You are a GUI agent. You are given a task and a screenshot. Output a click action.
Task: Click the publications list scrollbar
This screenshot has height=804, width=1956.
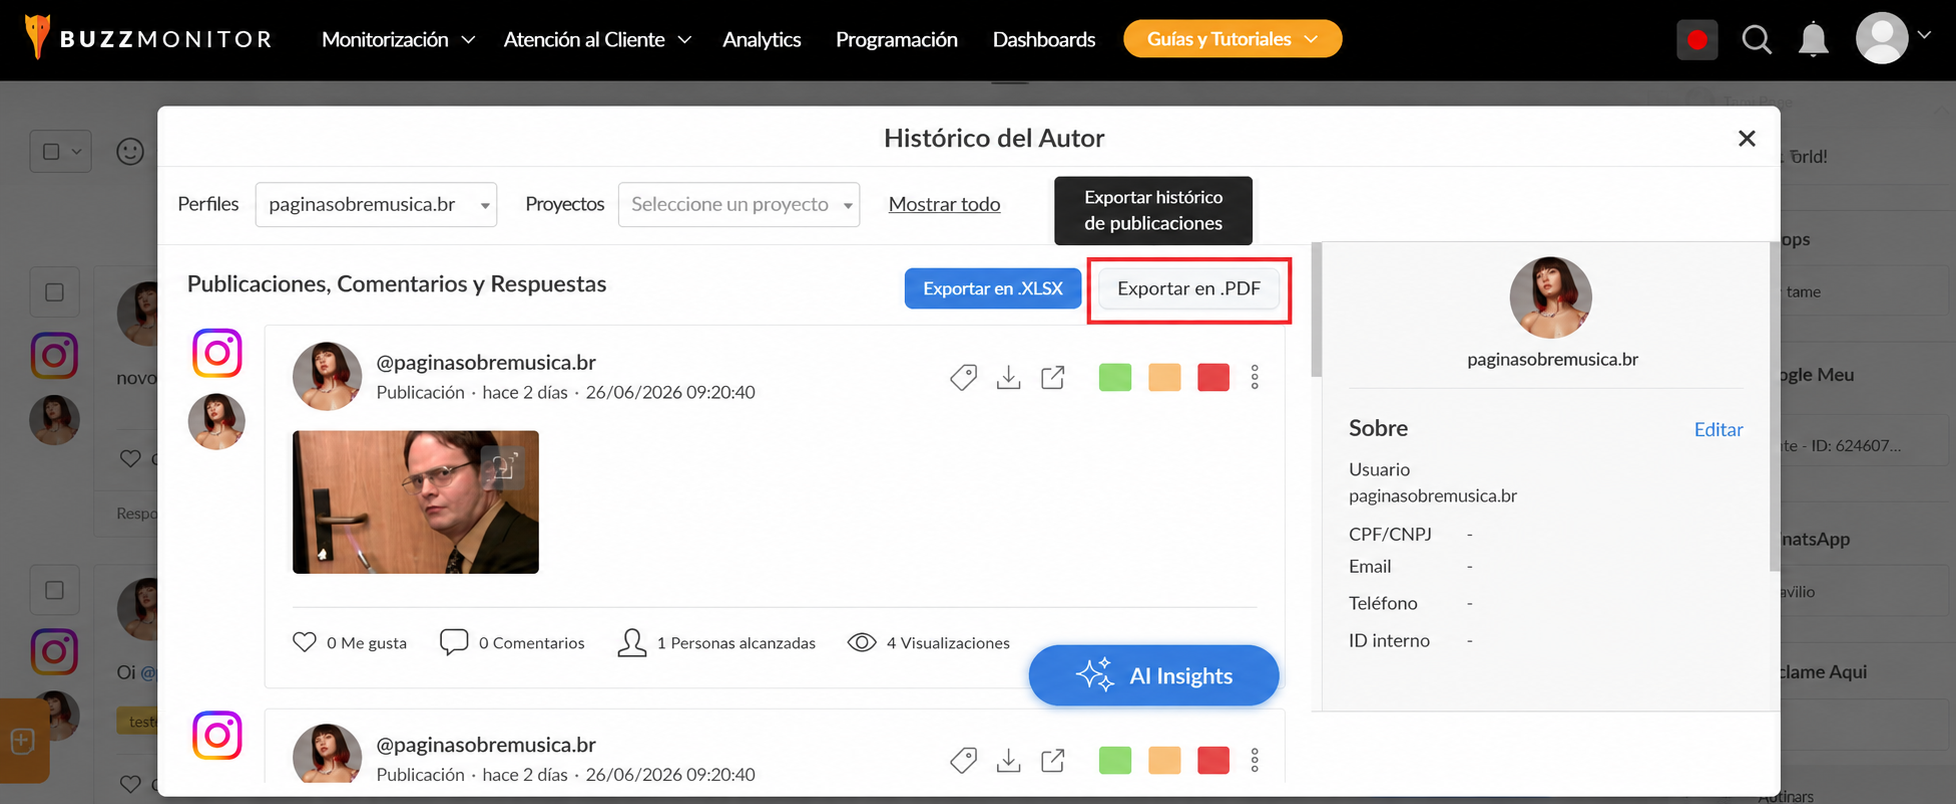pyautogui.click(x=1316, y=310)
